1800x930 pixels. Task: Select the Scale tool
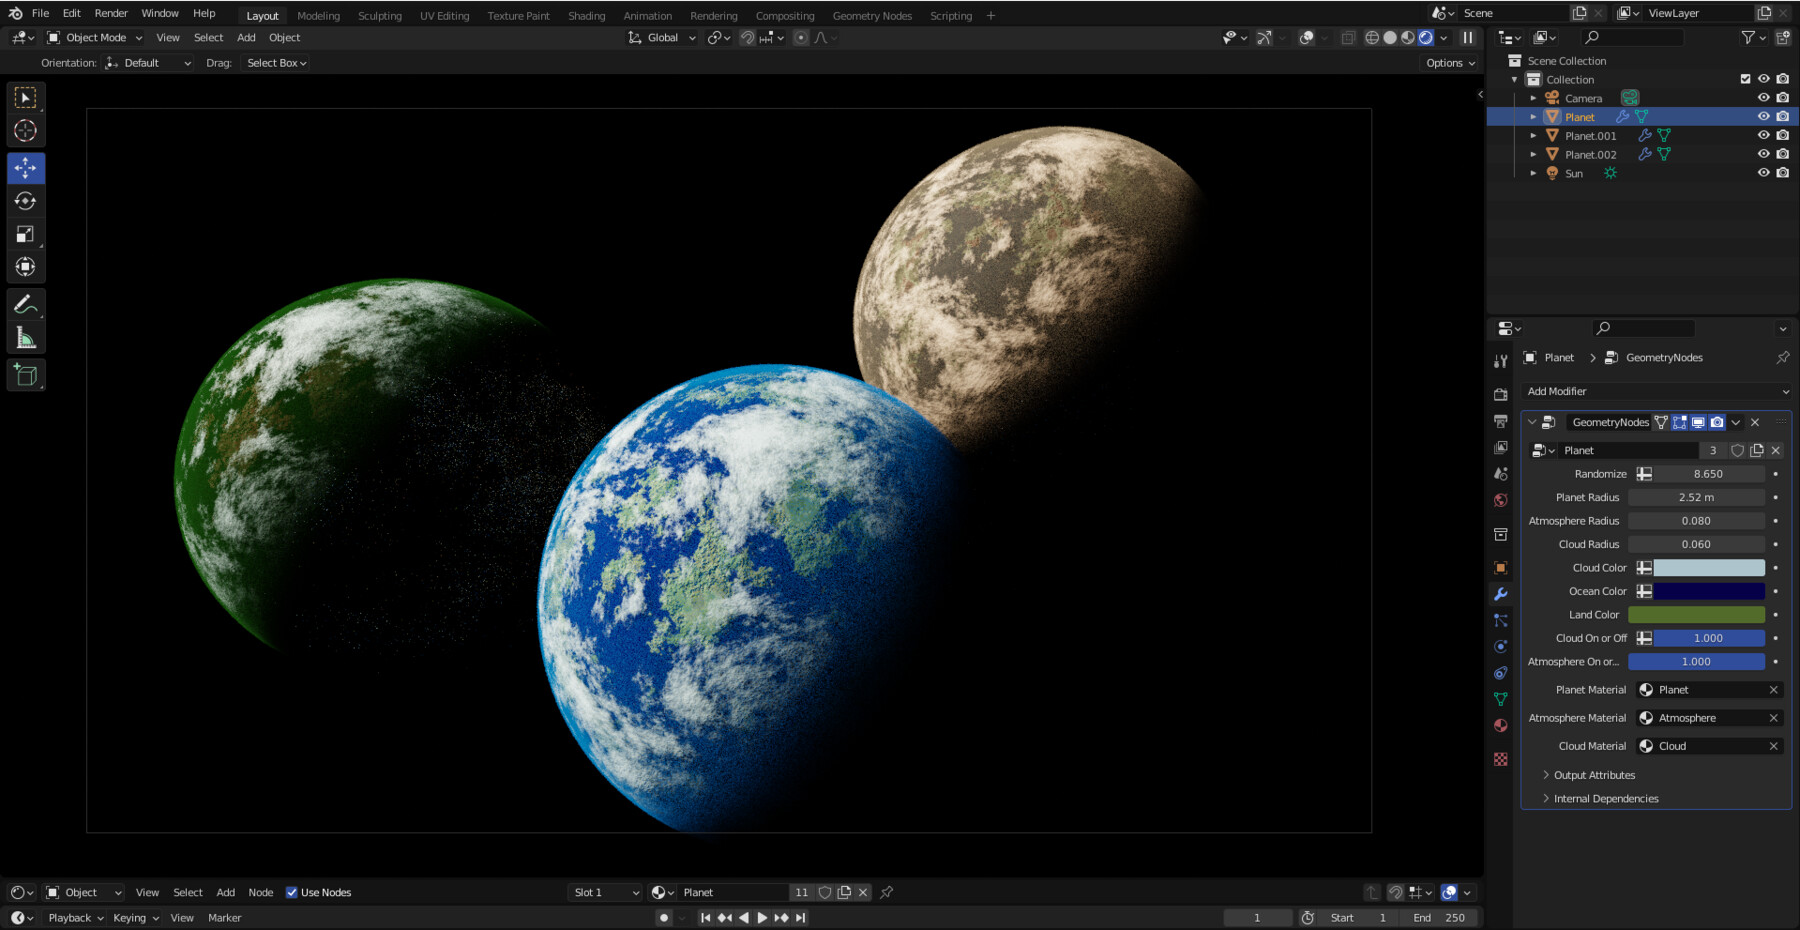25,234
